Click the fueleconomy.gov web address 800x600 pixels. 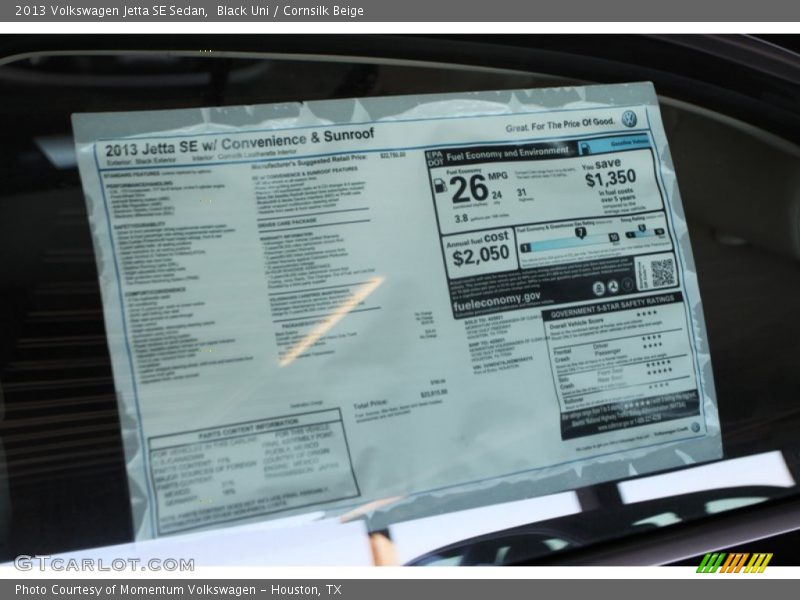pos(497,297)
